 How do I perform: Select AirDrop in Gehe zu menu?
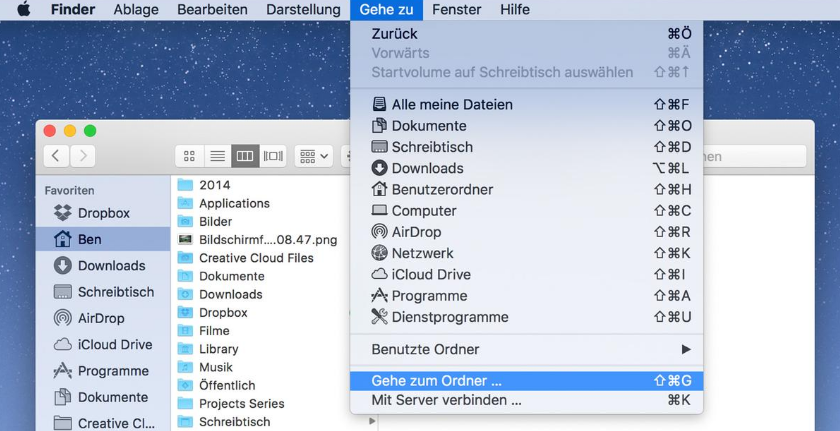pos(527,232)
